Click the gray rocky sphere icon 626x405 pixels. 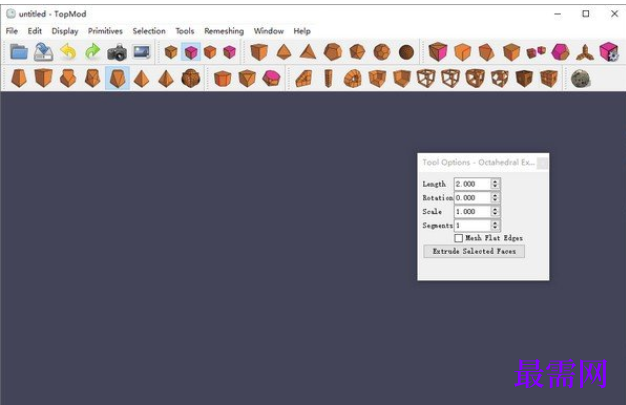click(x=580, y=78)
